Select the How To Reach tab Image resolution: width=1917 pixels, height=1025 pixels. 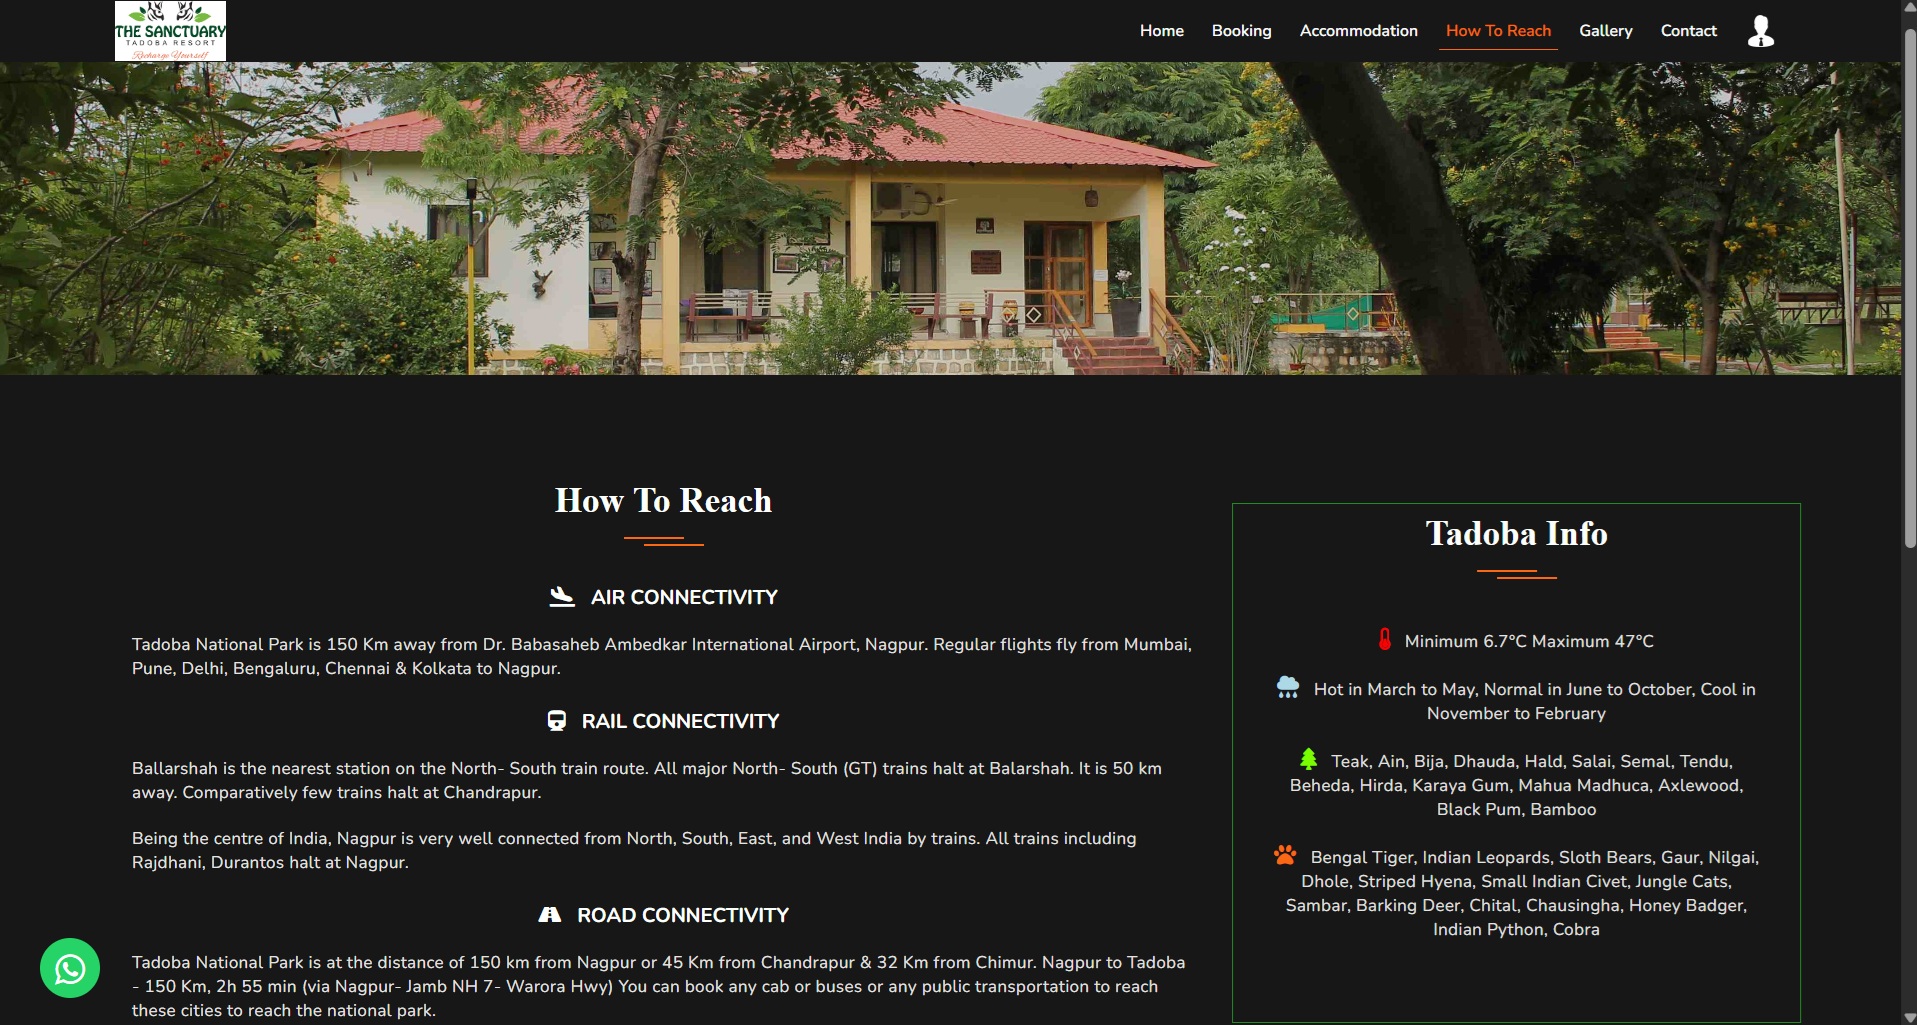[x=1498, y=31]
